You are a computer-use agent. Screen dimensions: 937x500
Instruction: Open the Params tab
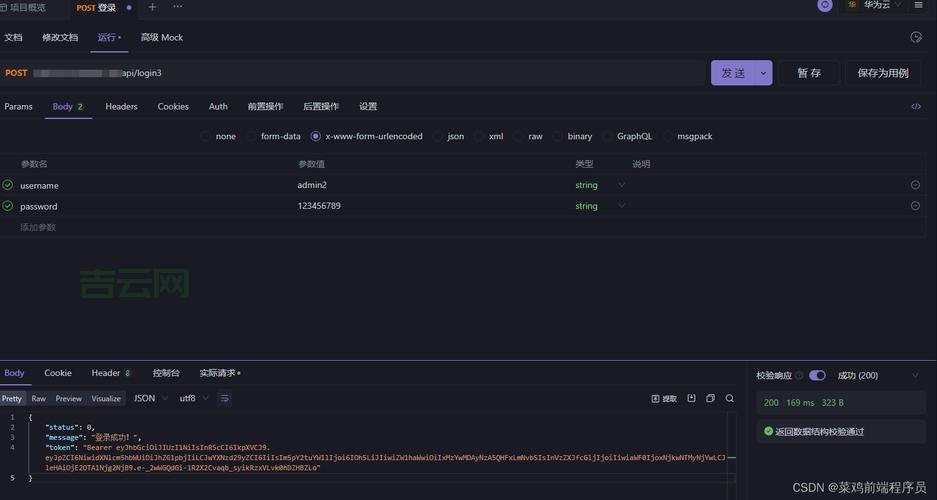[19, 106]
